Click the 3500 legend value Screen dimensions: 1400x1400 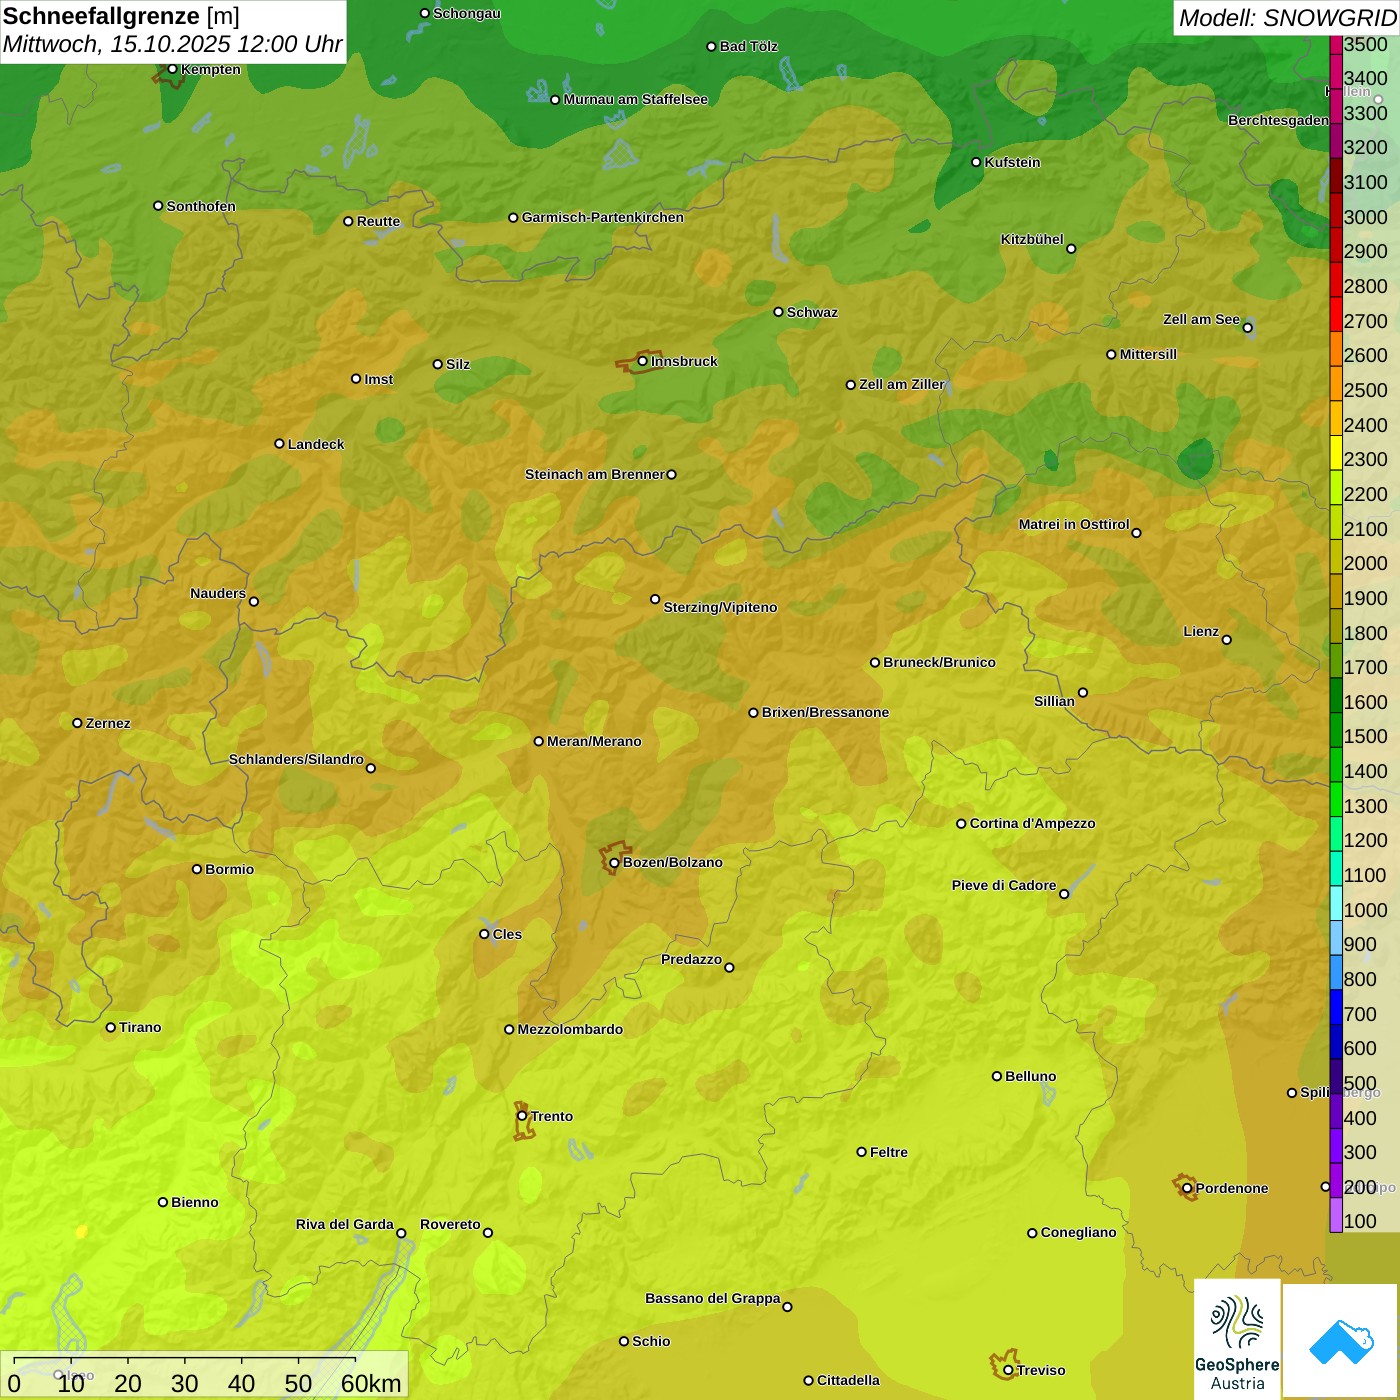[x=1365, y=44]
